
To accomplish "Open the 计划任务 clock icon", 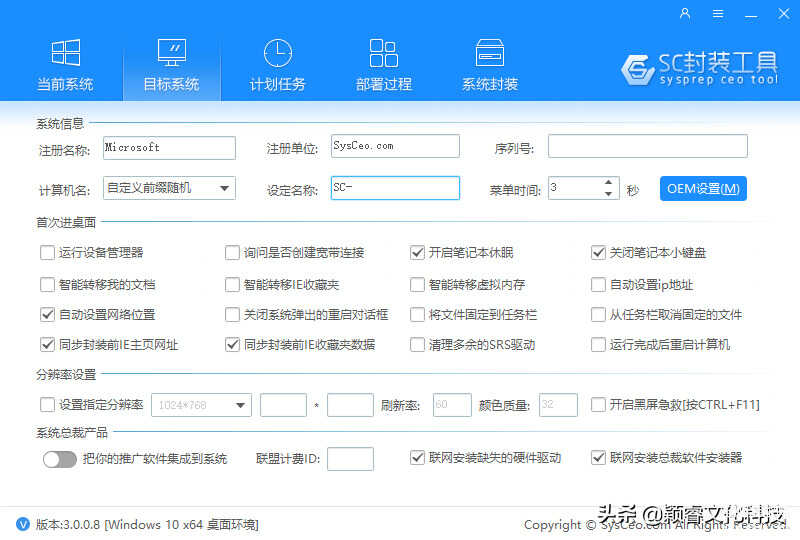I will click(x=277, y=52).
